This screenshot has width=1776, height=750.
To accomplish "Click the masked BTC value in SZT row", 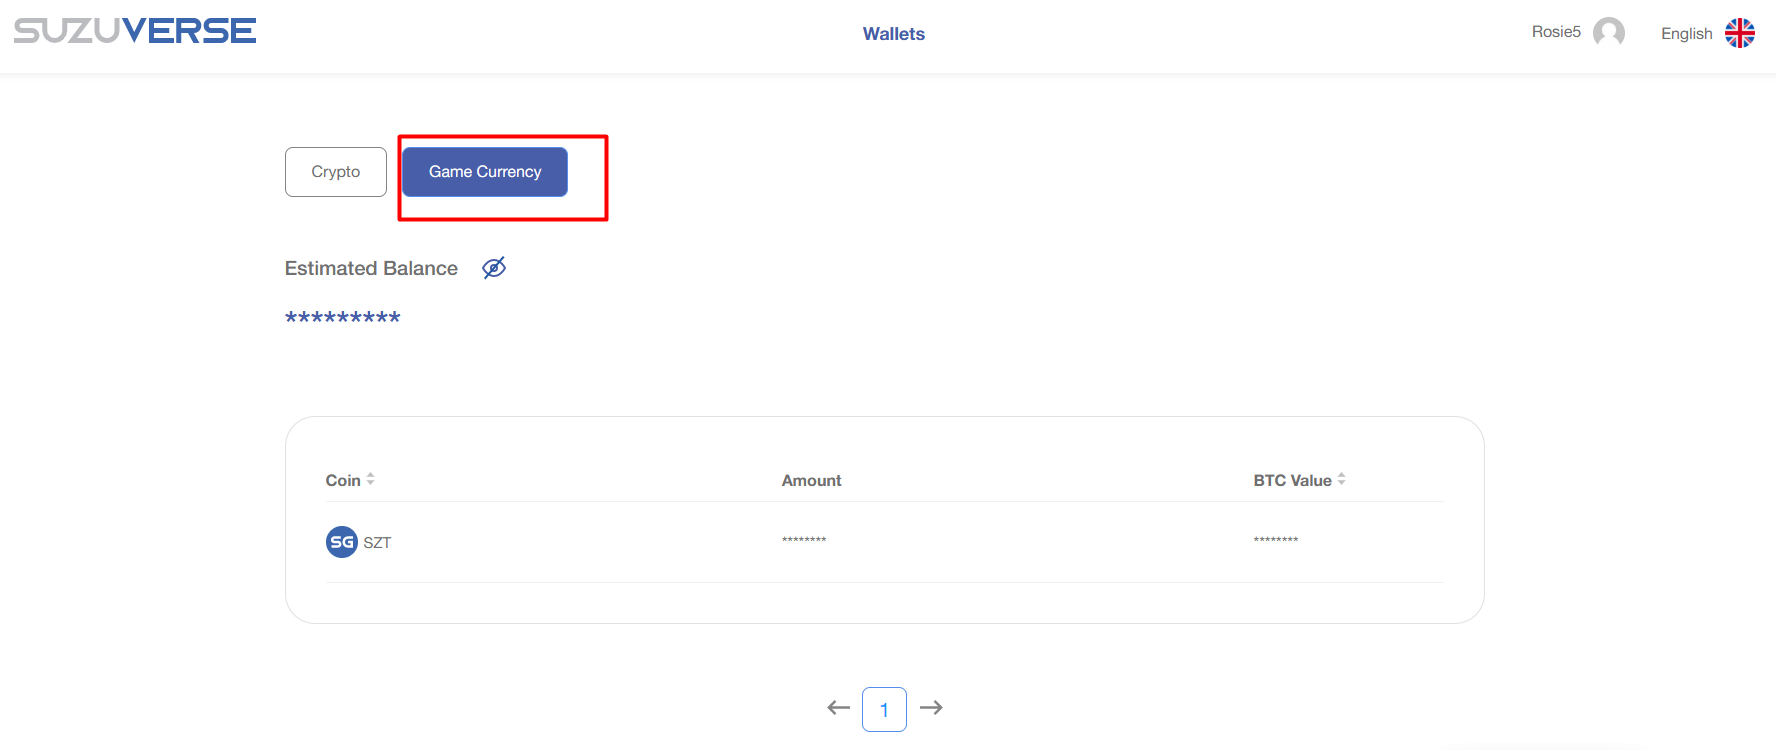I will click(x=1275, y=541).
